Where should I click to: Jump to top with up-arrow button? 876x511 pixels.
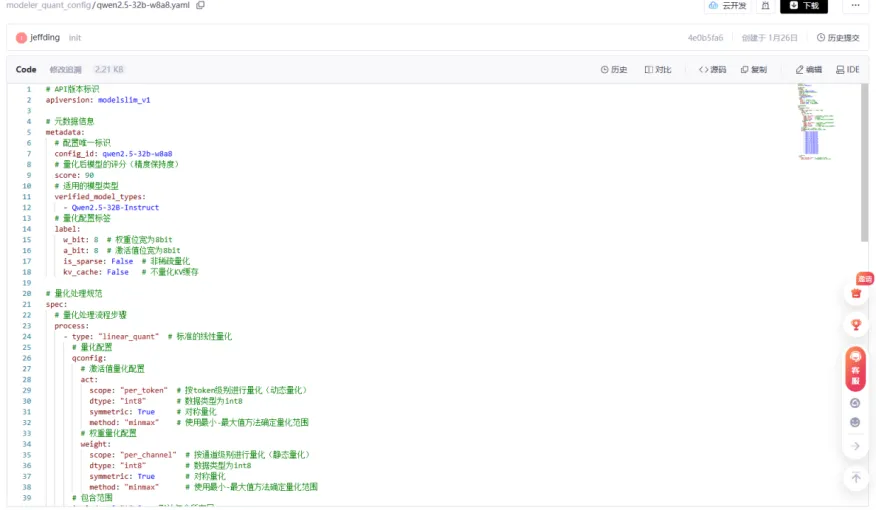click(855, 478)
